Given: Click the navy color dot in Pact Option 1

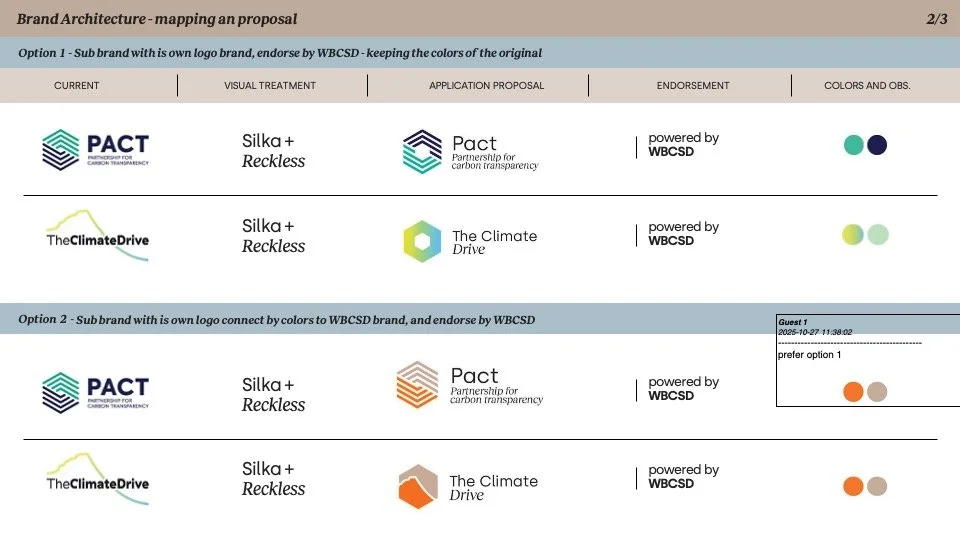Looking at the screenshot, I should 877,145.
